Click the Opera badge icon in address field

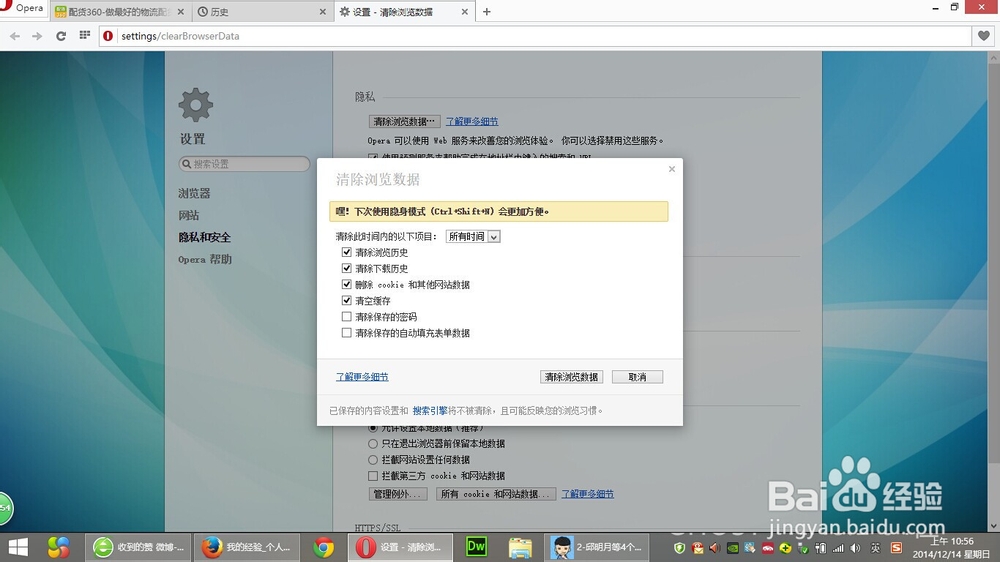(108, 36)
